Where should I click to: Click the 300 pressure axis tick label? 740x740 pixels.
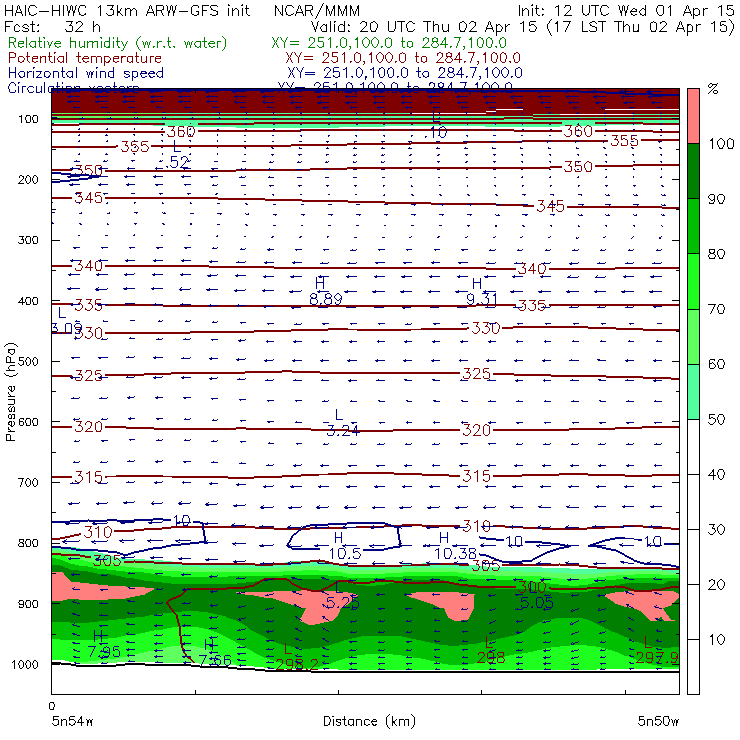[x=28, y=240]
